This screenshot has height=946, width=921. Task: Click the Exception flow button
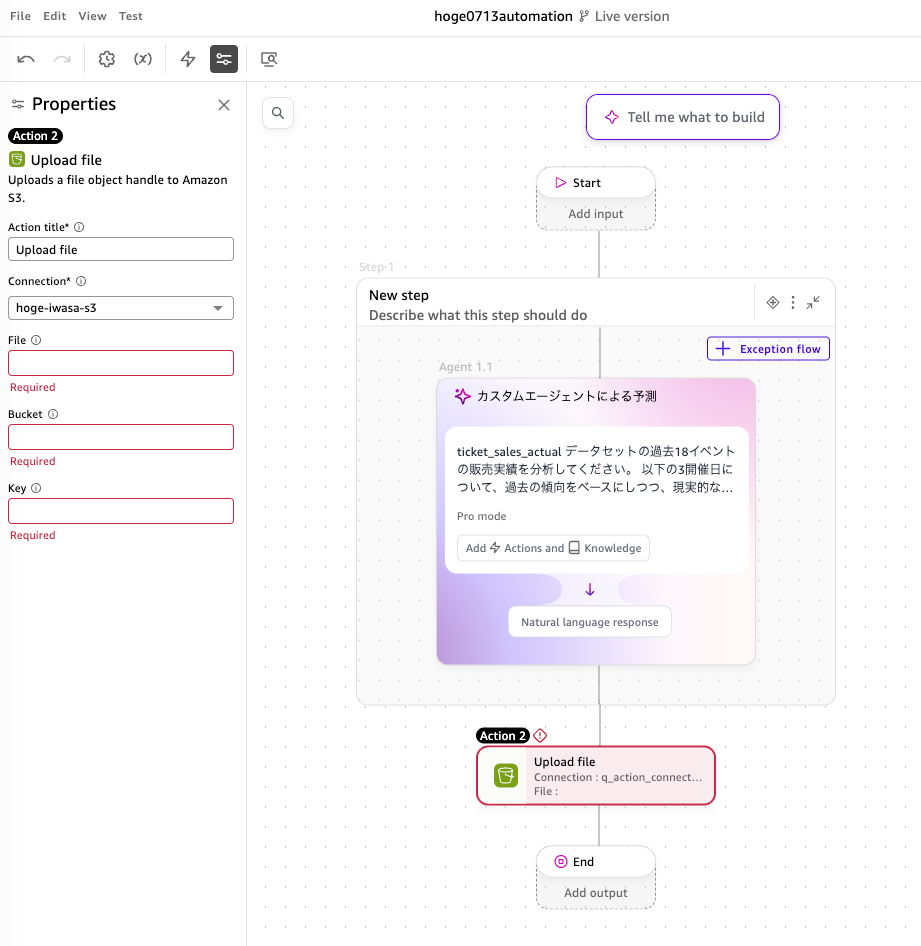[x=768, y=349]
